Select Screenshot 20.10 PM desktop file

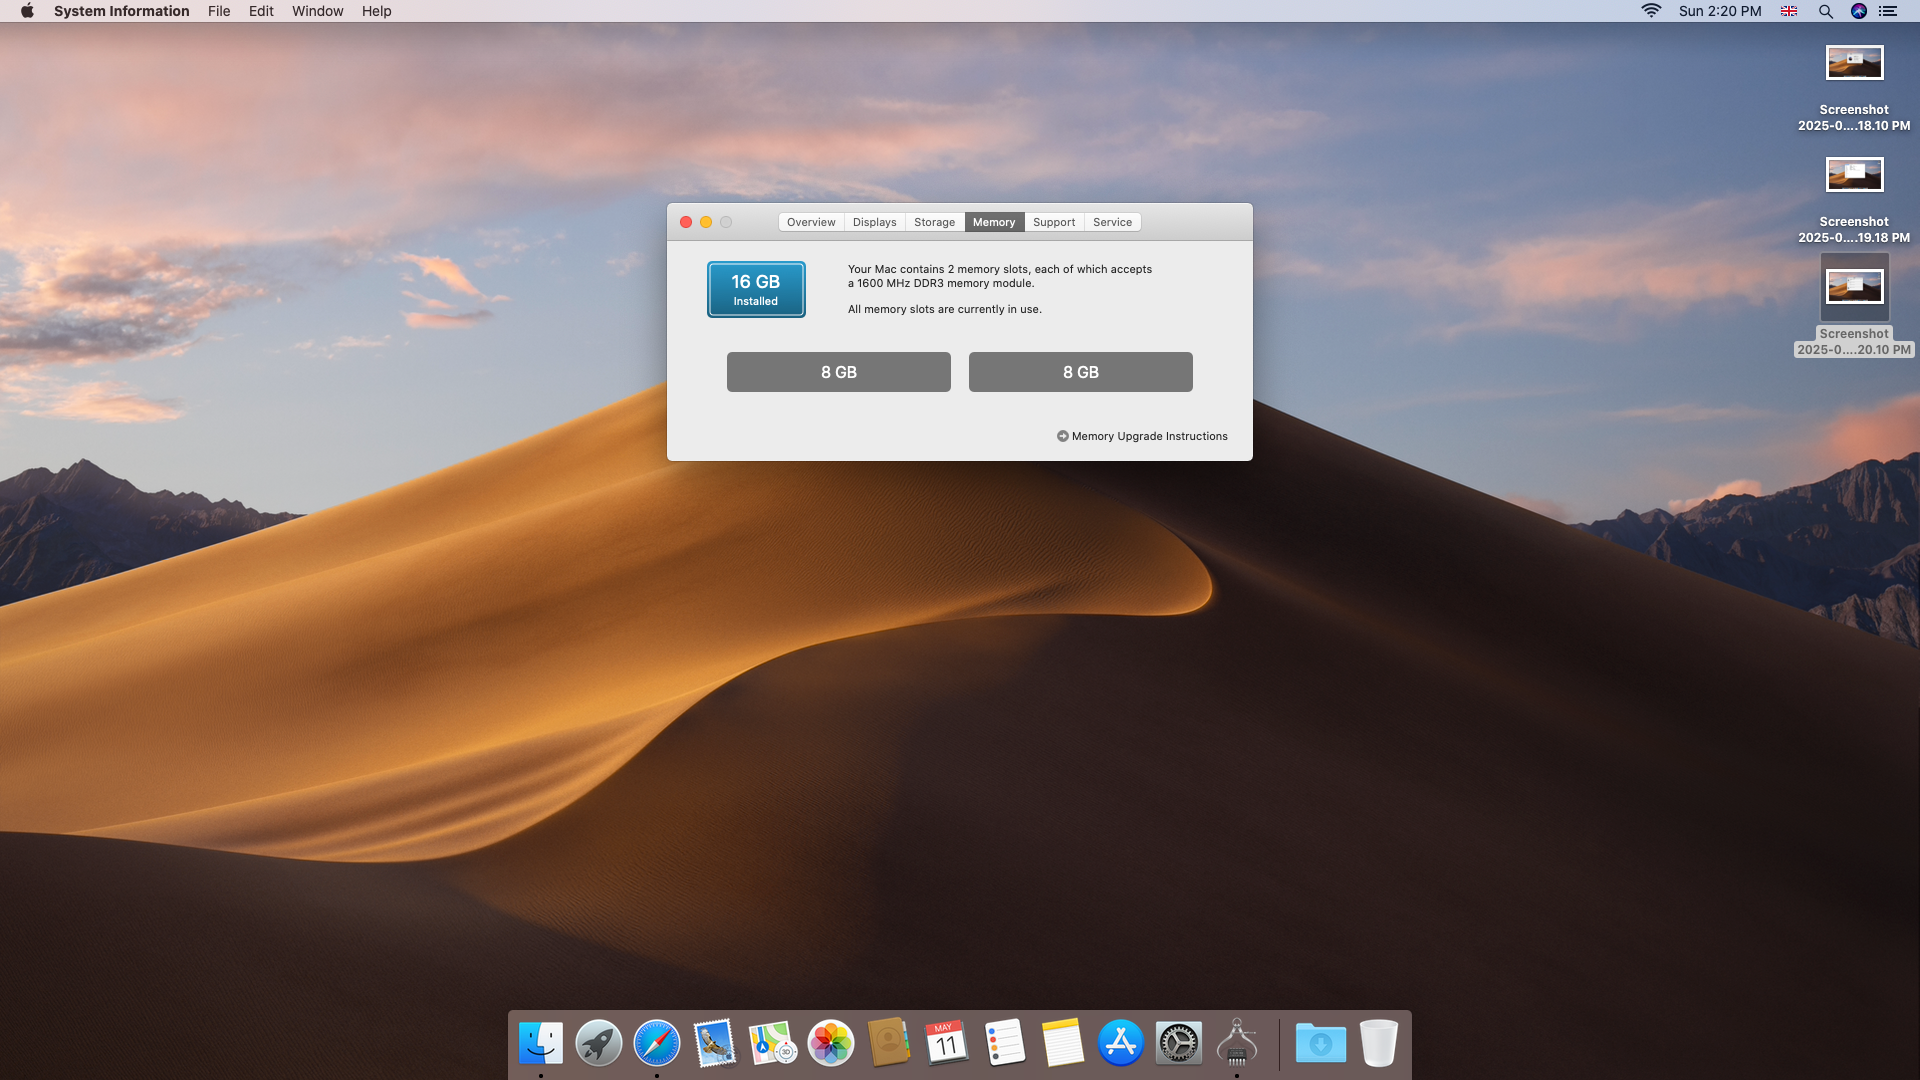1855,306
